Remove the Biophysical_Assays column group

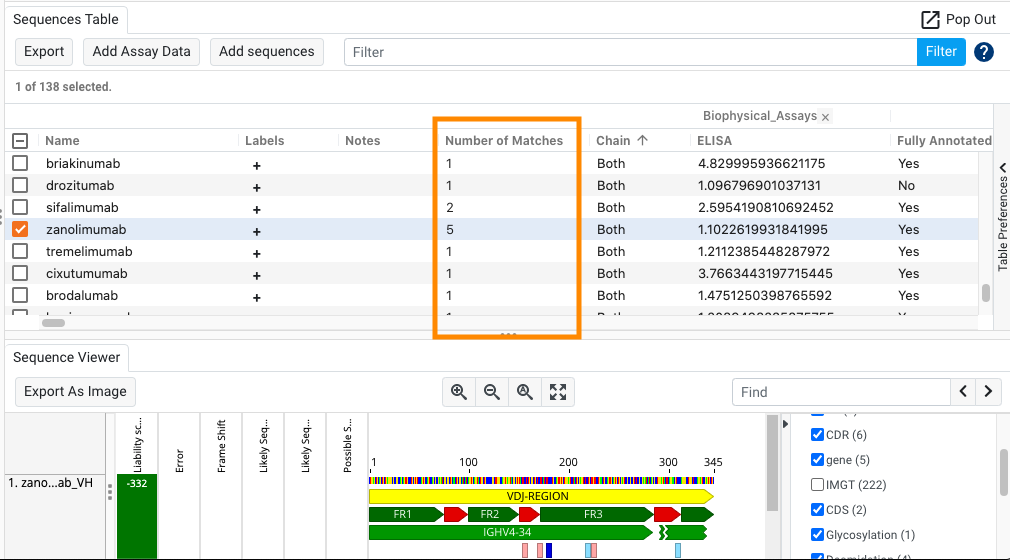pos(826,117)
